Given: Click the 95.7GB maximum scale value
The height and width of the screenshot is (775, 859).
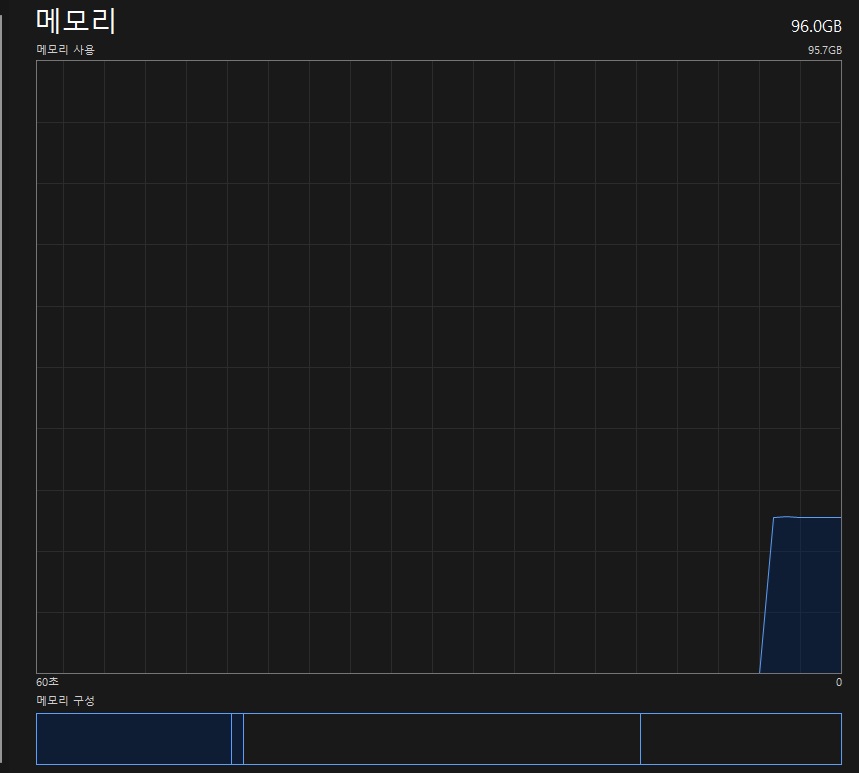Looking at the screenshot, I should click(x=824, y=50).
